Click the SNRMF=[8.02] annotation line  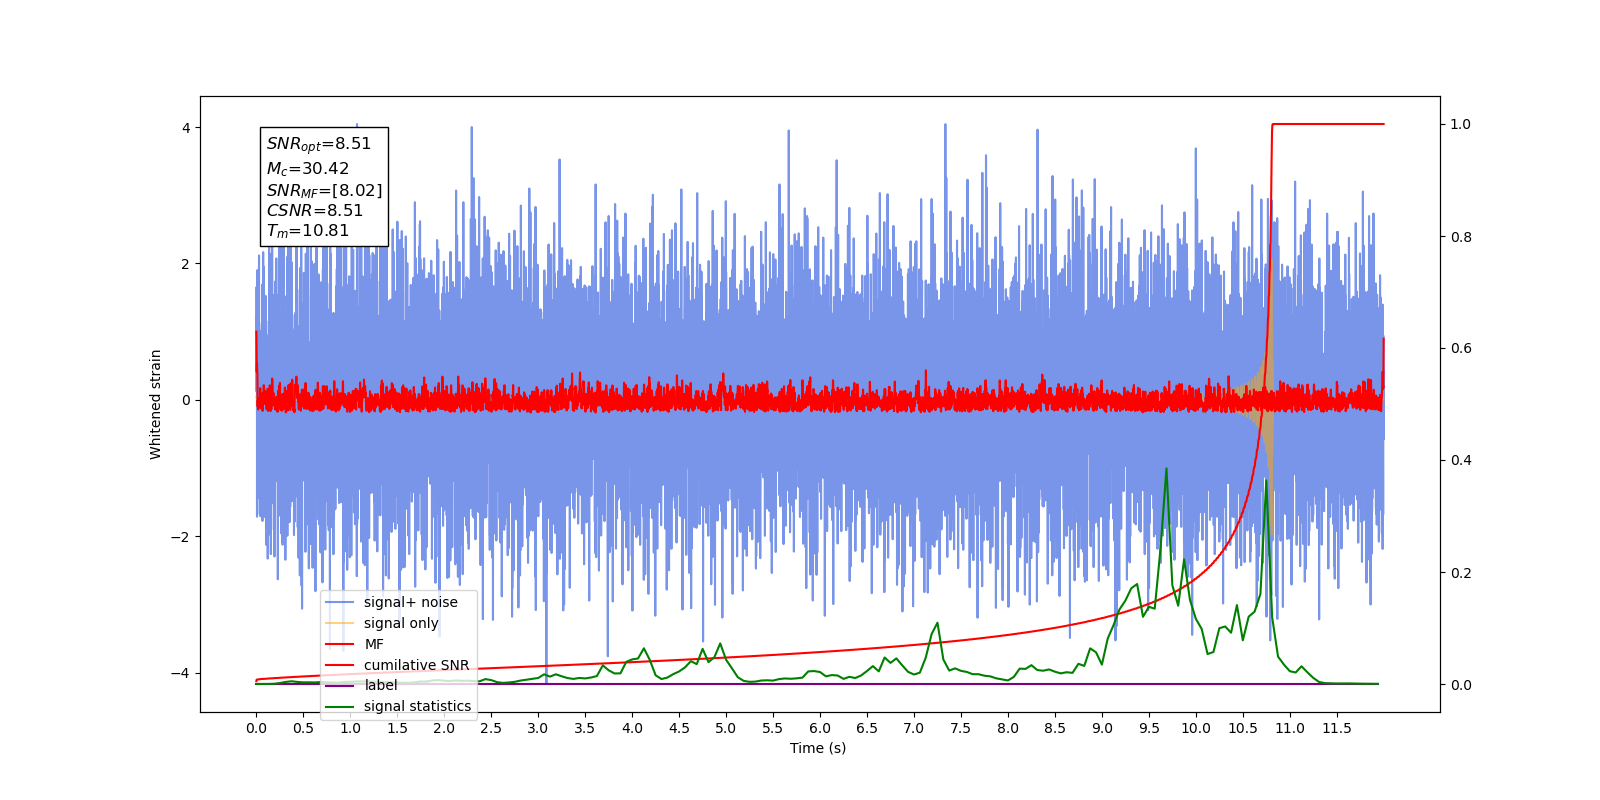324,190
